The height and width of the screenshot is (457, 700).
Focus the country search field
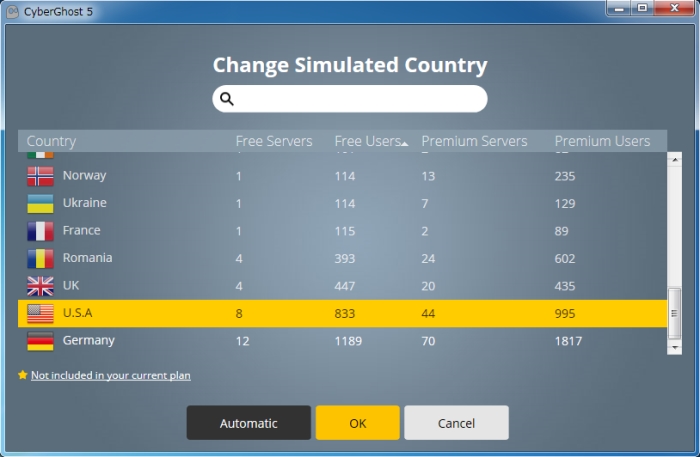350,99
